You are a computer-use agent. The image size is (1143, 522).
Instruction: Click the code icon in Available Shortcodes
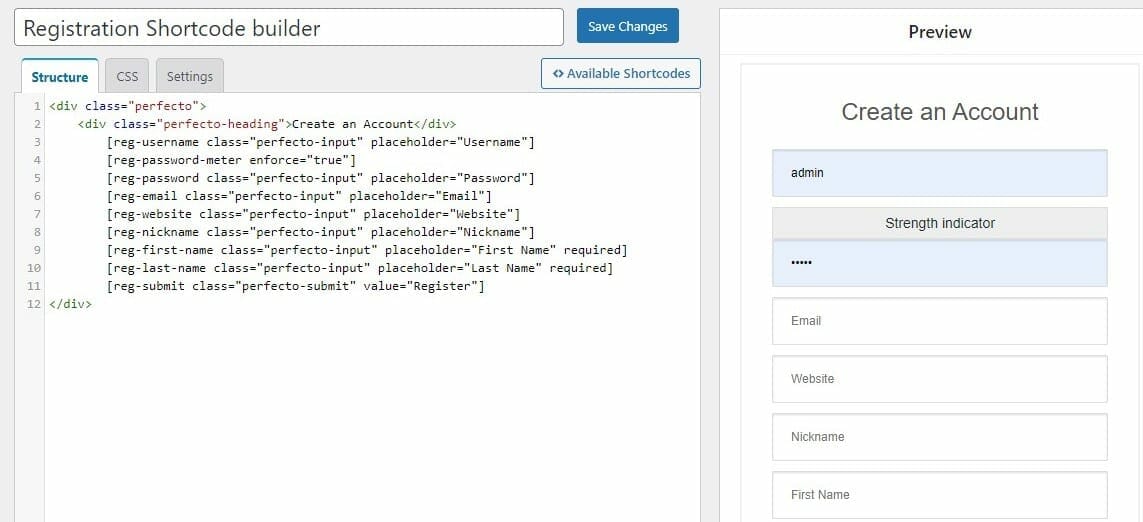point(558,74)
